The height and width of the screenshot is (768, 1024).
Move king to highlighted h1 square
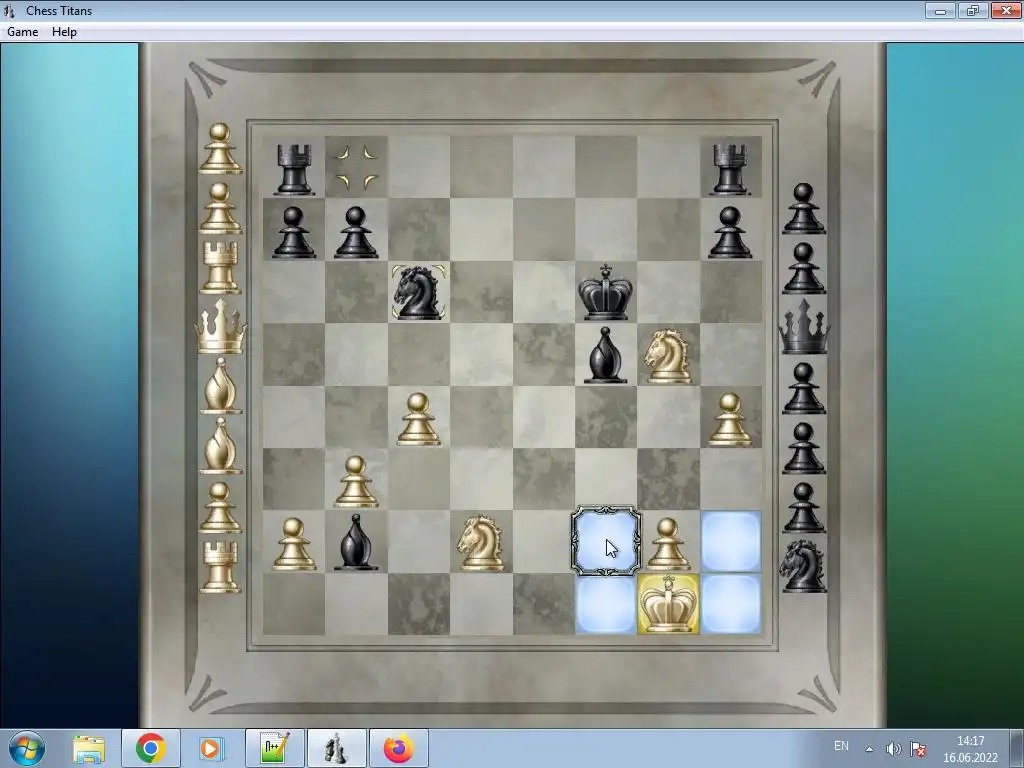tap(730, 604)
